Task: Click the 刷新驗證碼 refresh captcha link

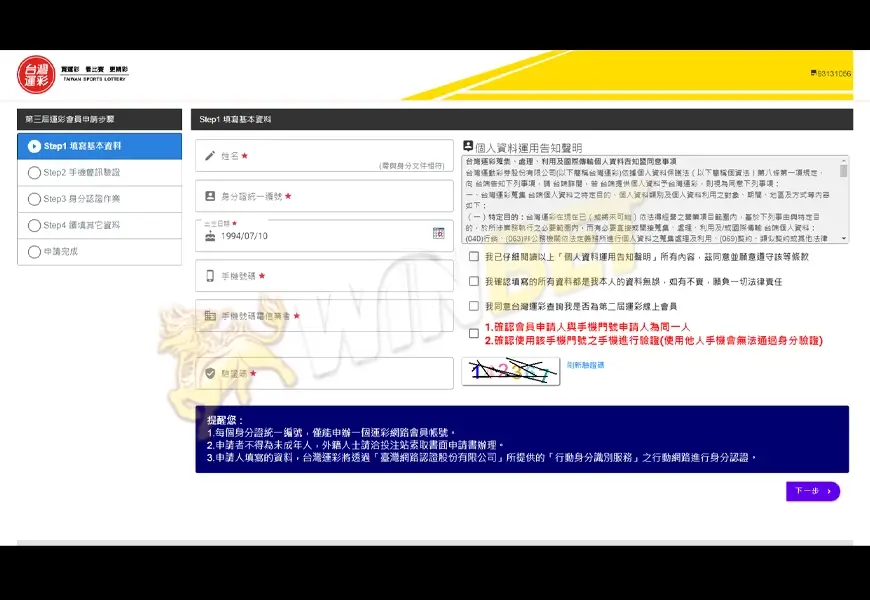Action: pos(585,365)
